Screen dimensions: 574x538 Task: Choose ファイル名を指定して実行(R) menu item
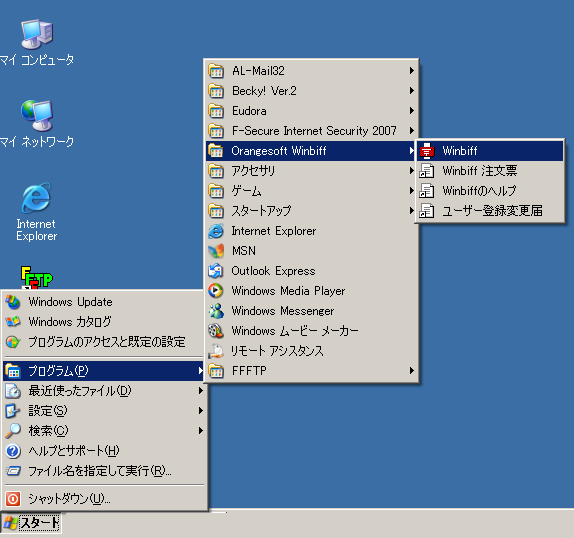104,471
